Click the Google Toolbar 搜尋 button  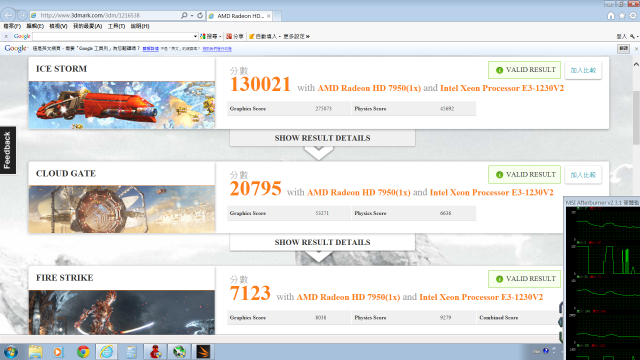[210, 36]
